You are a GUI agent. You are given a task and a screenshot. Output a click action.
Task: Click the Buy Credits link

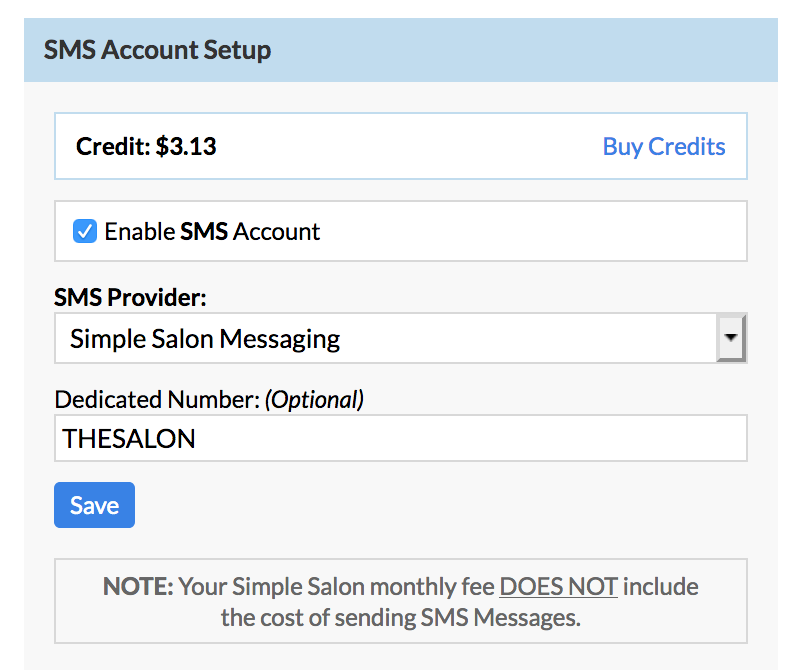point(663,146)
